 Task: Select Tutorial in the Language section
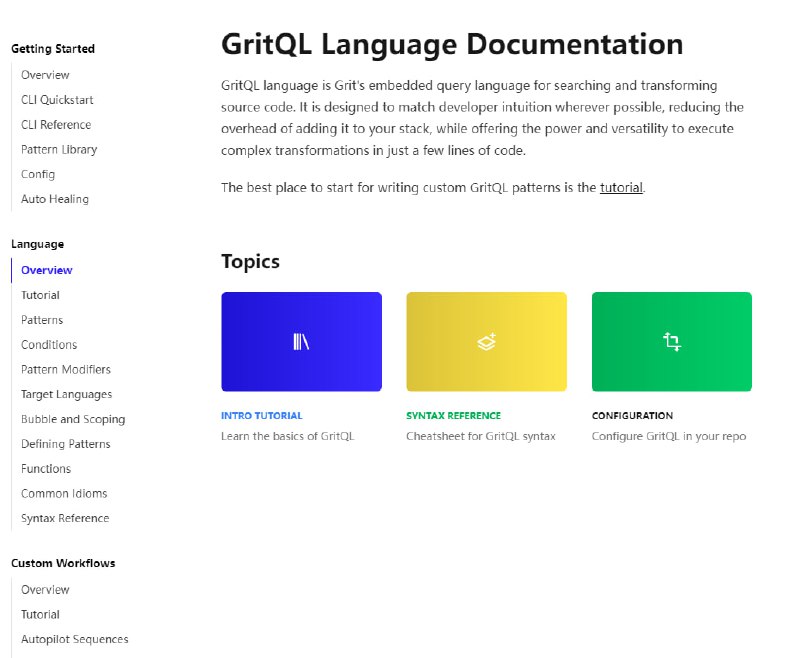point(40,294)
